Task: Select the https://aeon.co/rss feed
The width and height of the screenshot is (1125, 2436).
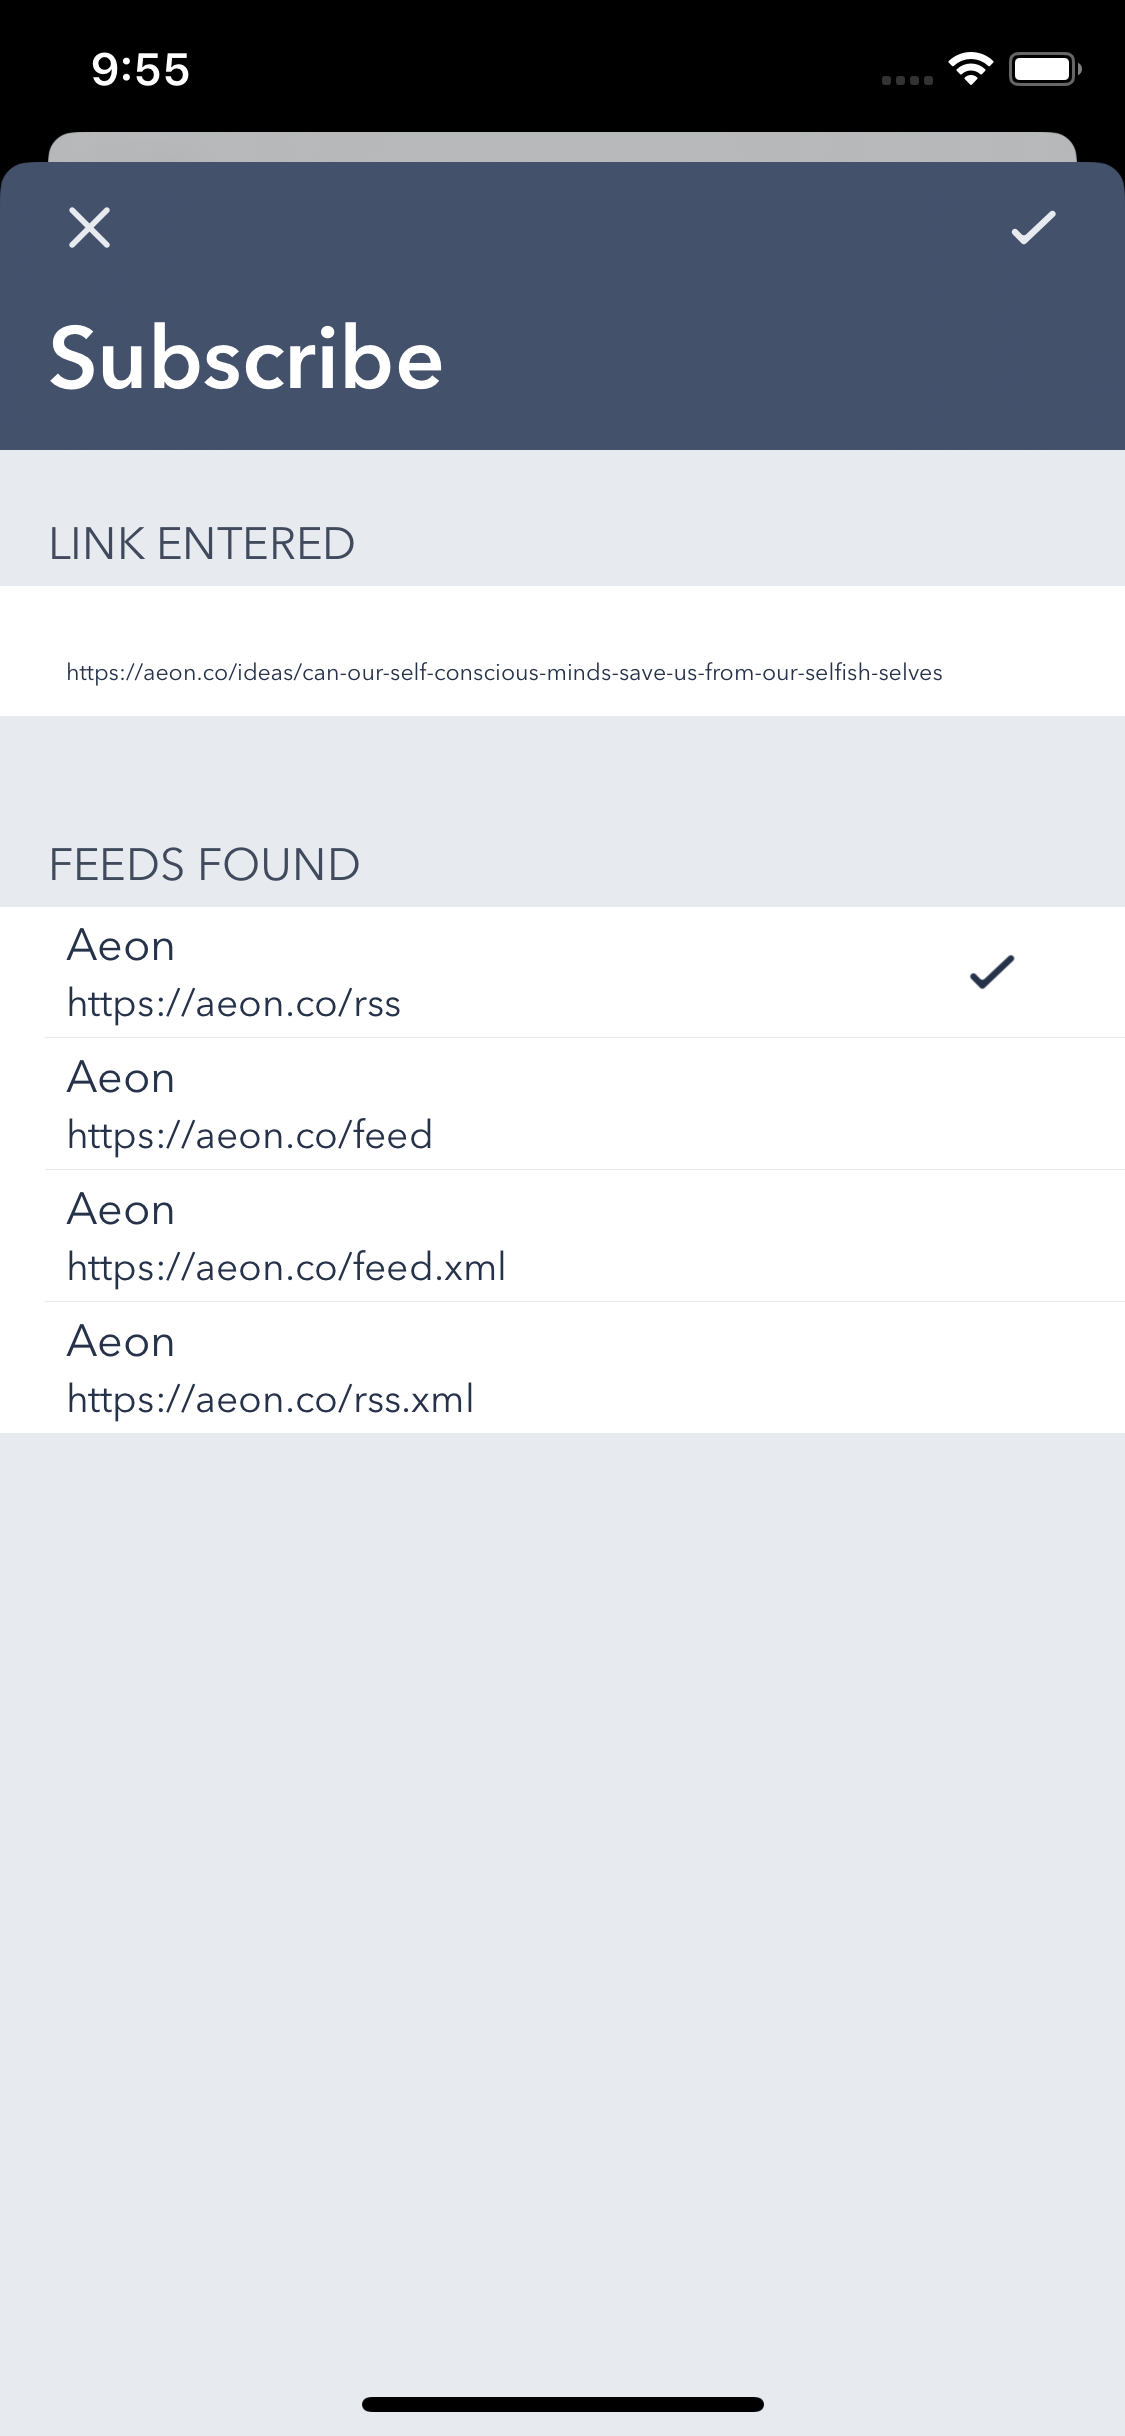Action: 234,1003
